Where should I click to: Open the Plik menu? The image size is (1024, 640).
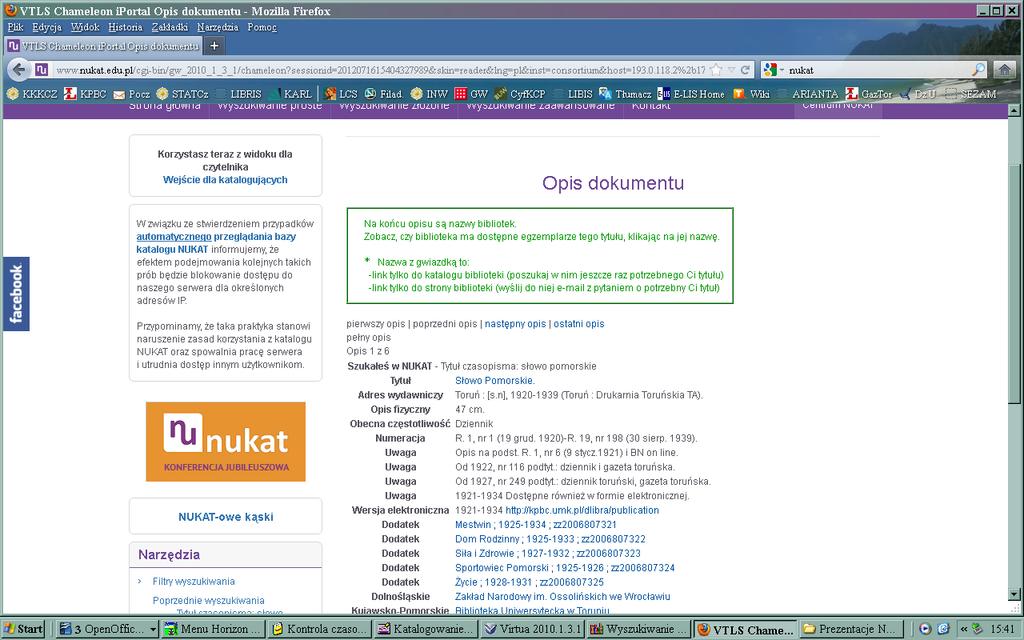pyautogui.click(x=15, y=27)
